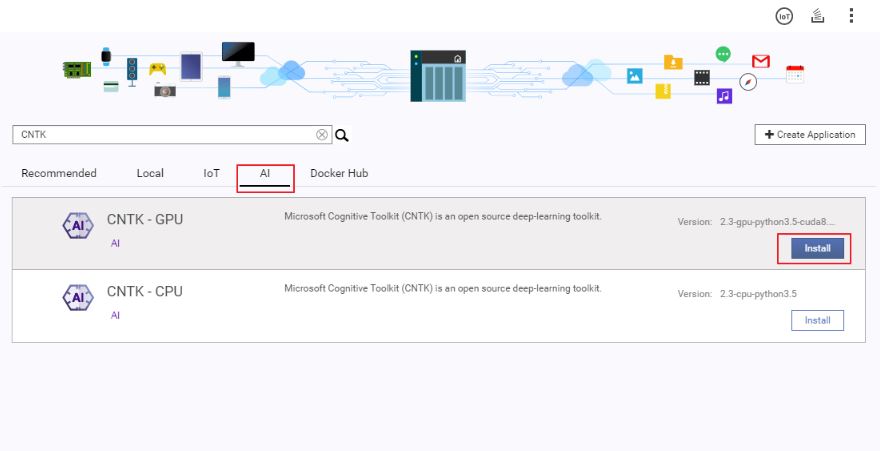This screenshot has height=451, width=880.
Task: Click the CNTK - CPU title text
Action: point(145,291)
